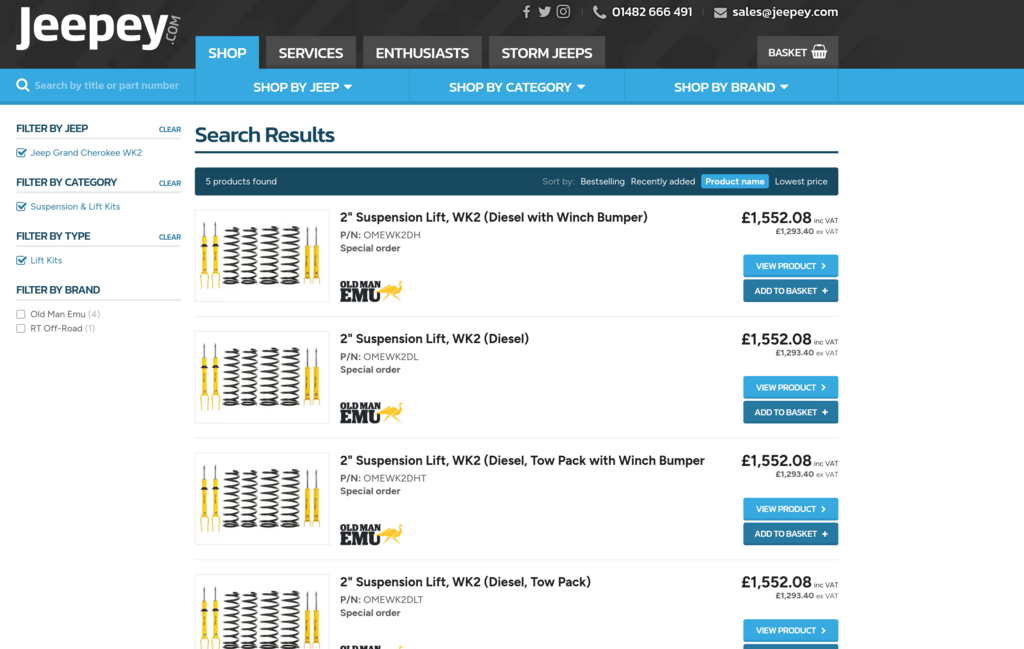
Task: Add OMEWK2DH lift kit to basket
Action: point(790,291)
